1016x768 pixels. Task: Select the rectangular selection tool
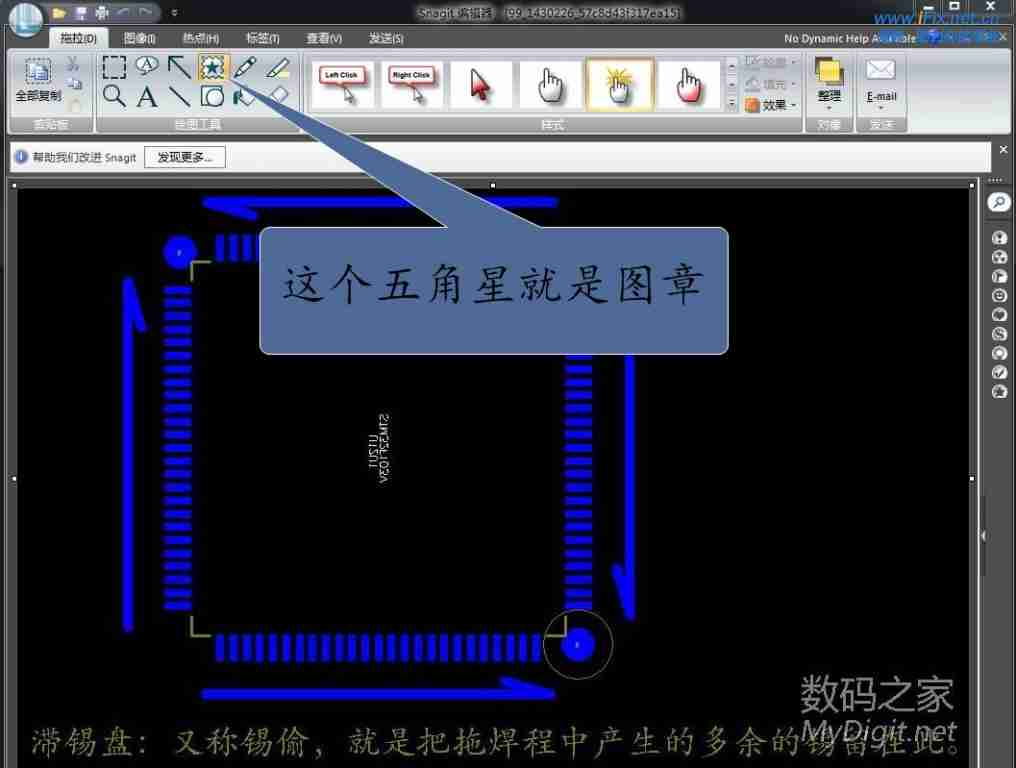pos(114,66)
